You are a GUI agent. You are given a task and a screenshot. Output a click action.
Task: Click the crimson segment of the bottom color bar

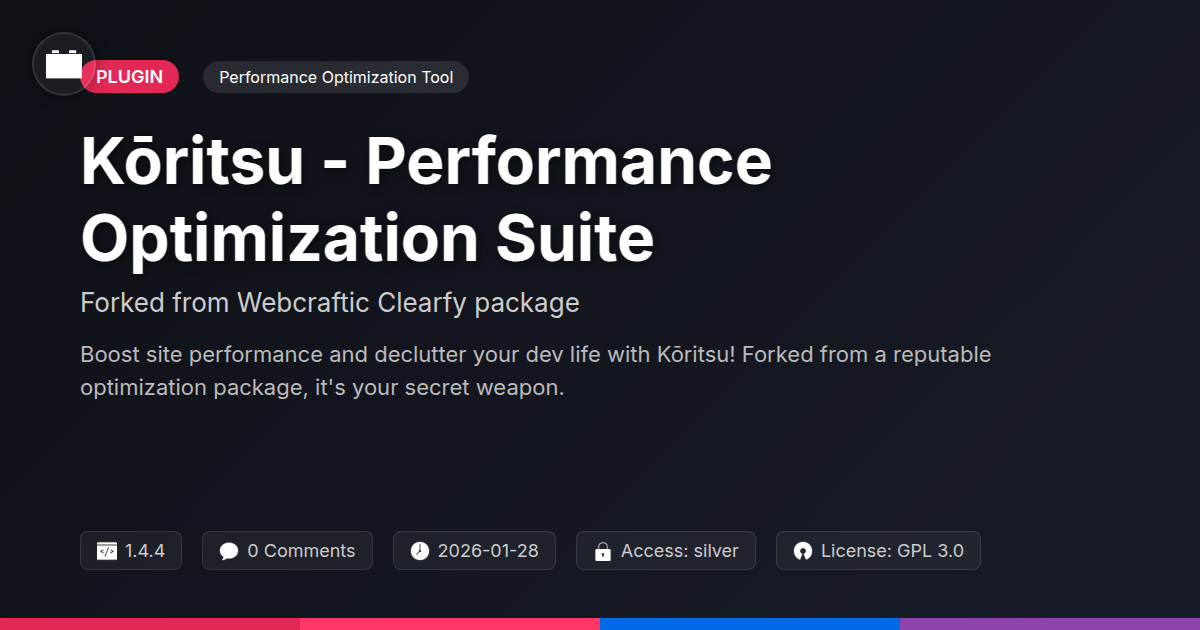150,624
